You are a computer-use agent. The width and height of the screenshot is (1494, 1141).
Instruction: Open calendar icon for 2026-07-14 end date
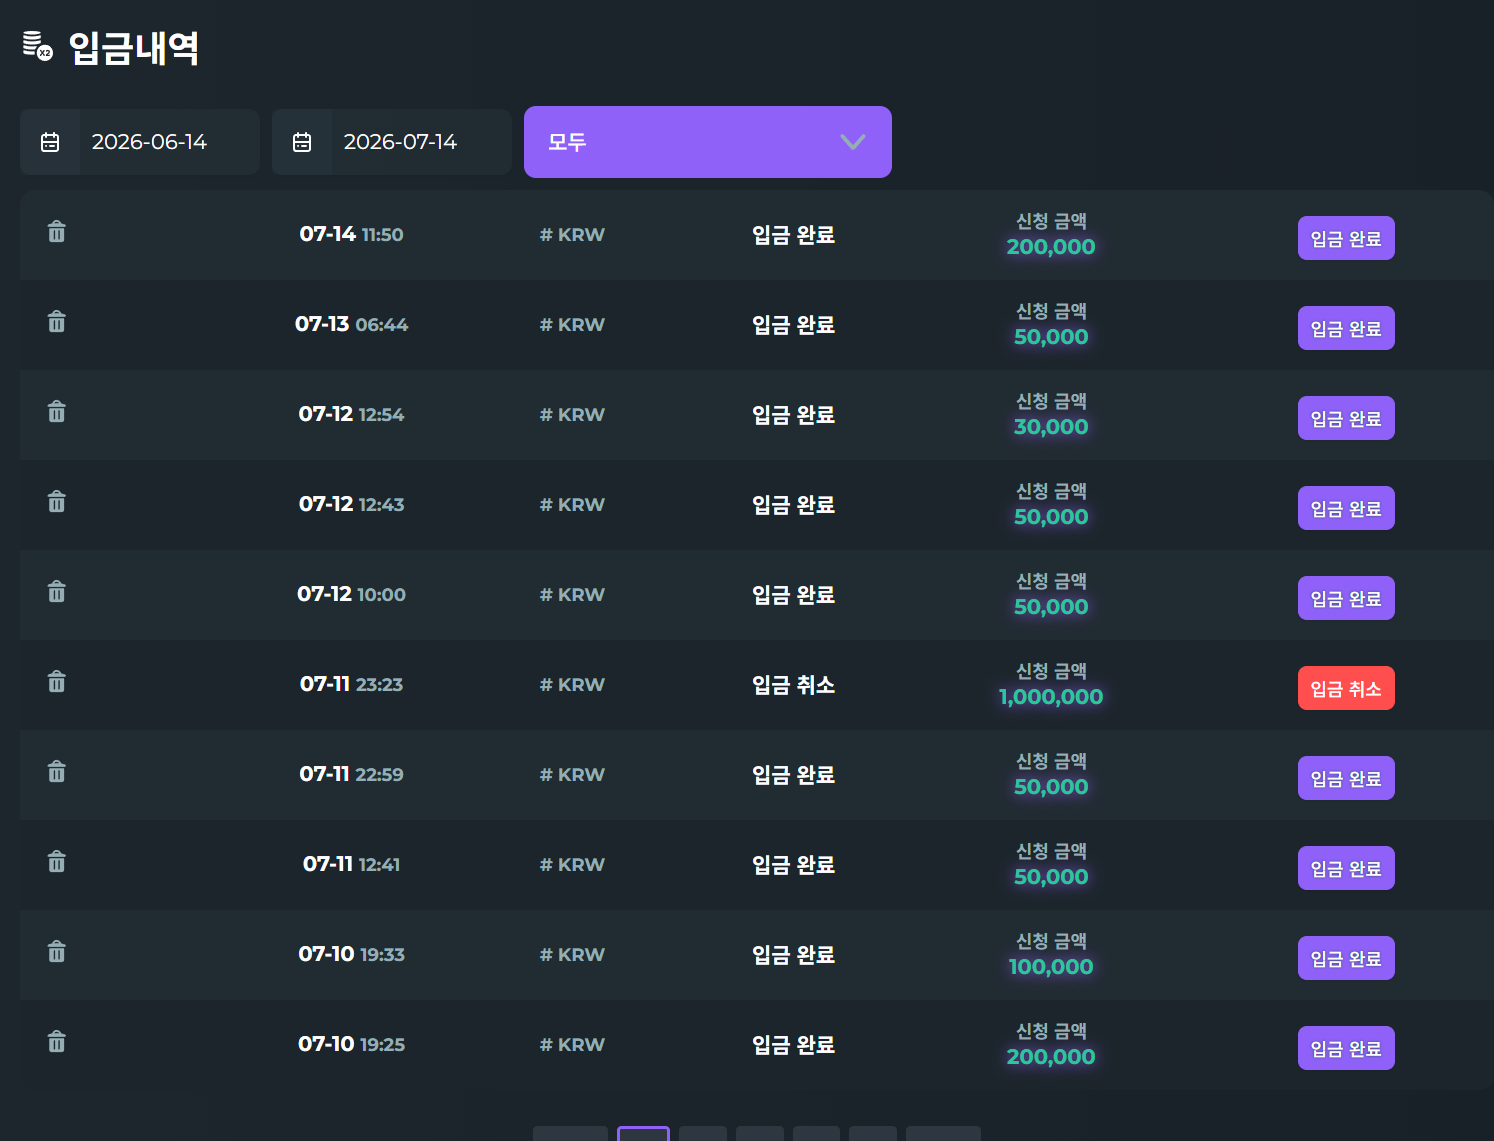(x=302, y=142)
